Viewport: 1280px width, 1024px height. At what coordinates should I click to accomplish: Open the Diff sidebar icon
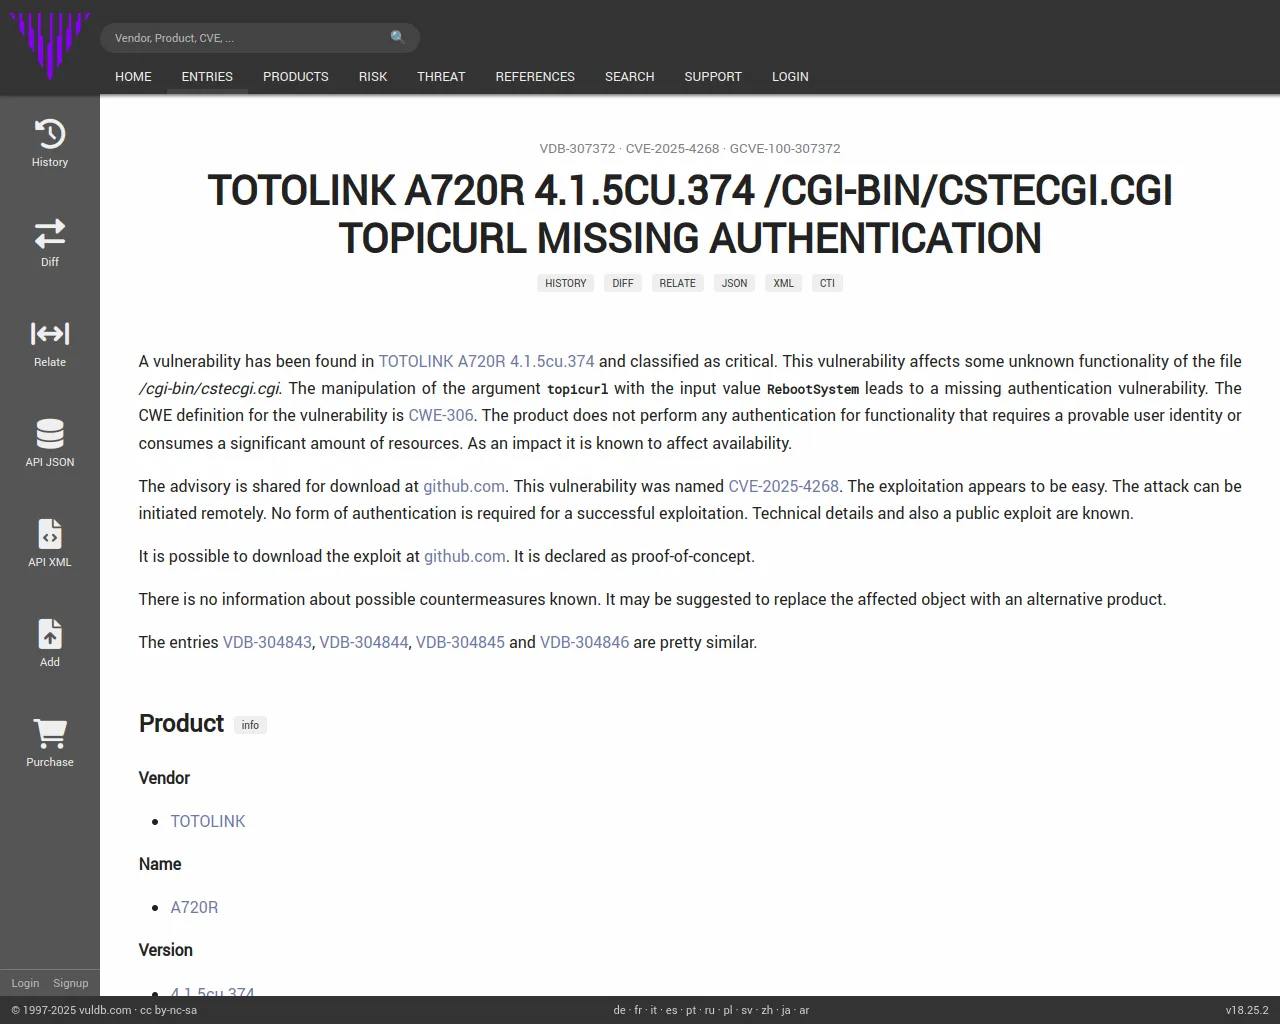click(49, 234)
